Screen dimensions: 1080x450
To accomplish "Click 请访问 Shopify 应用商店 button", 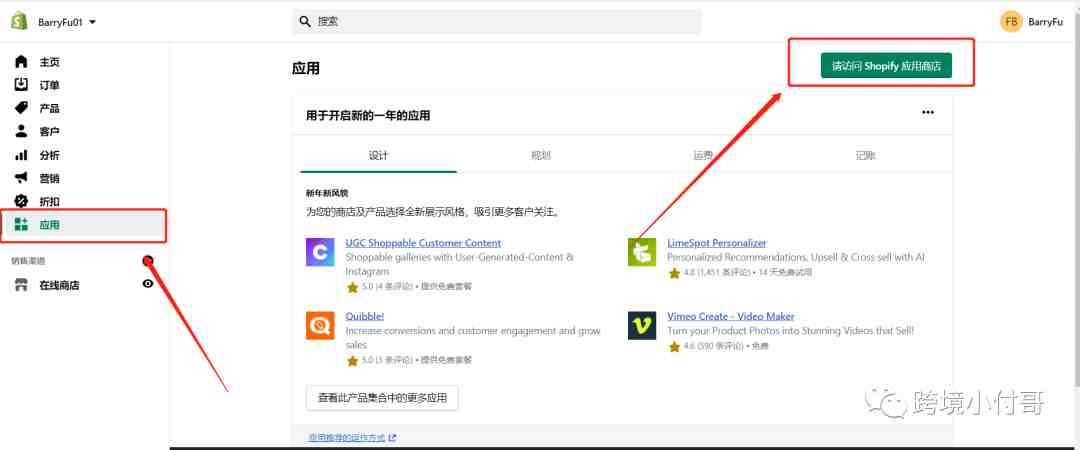I will [886, 65].
